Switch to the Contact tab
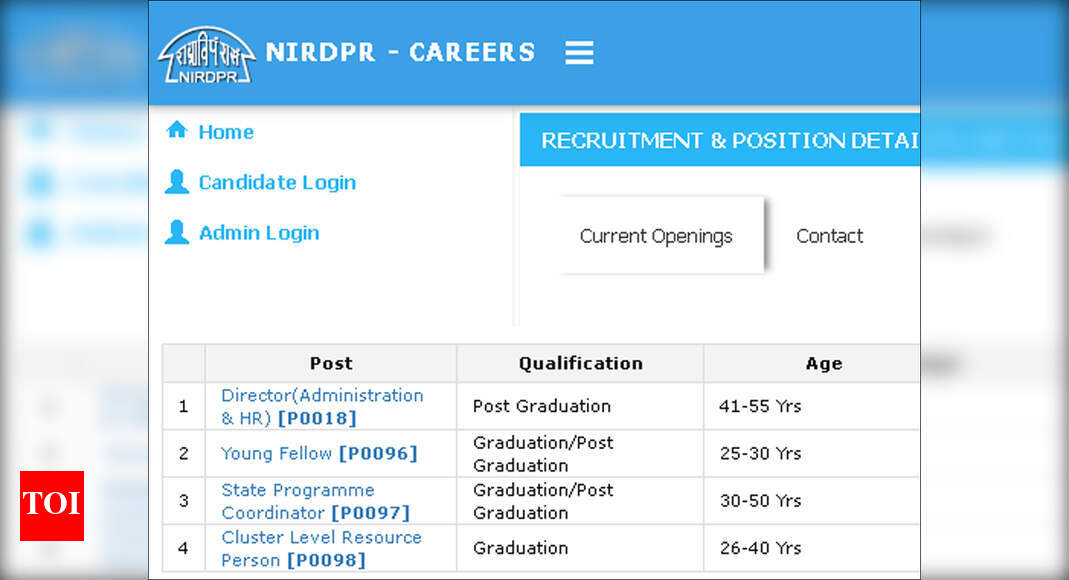The image size is (1069, 580). coord(829,236)
